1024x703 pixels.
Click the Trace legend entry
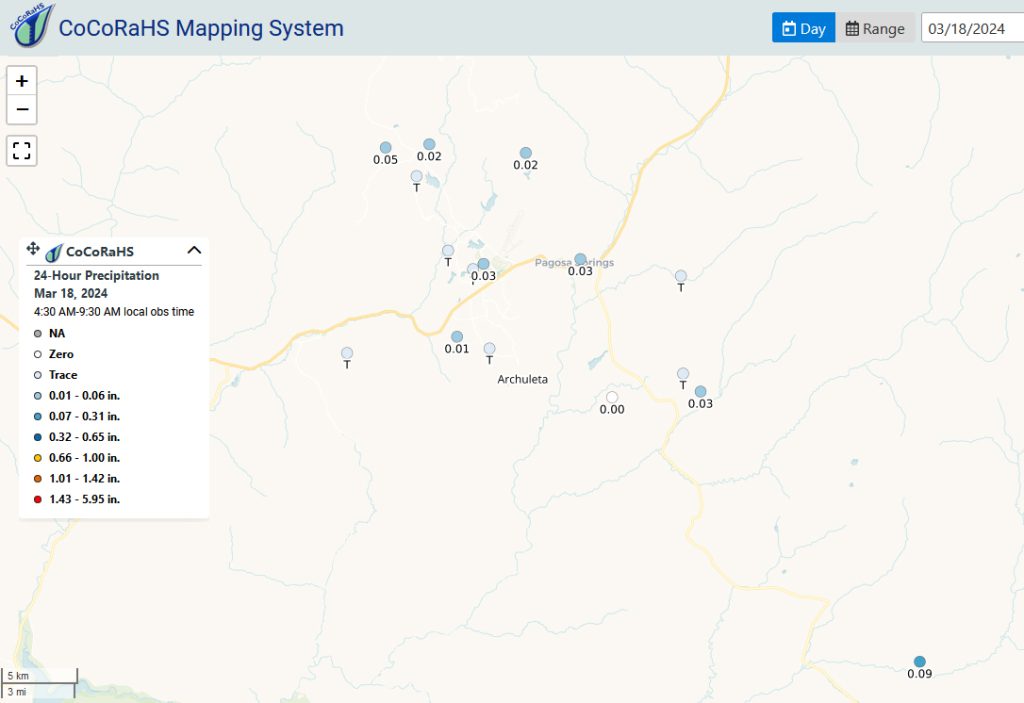point(56,375)
